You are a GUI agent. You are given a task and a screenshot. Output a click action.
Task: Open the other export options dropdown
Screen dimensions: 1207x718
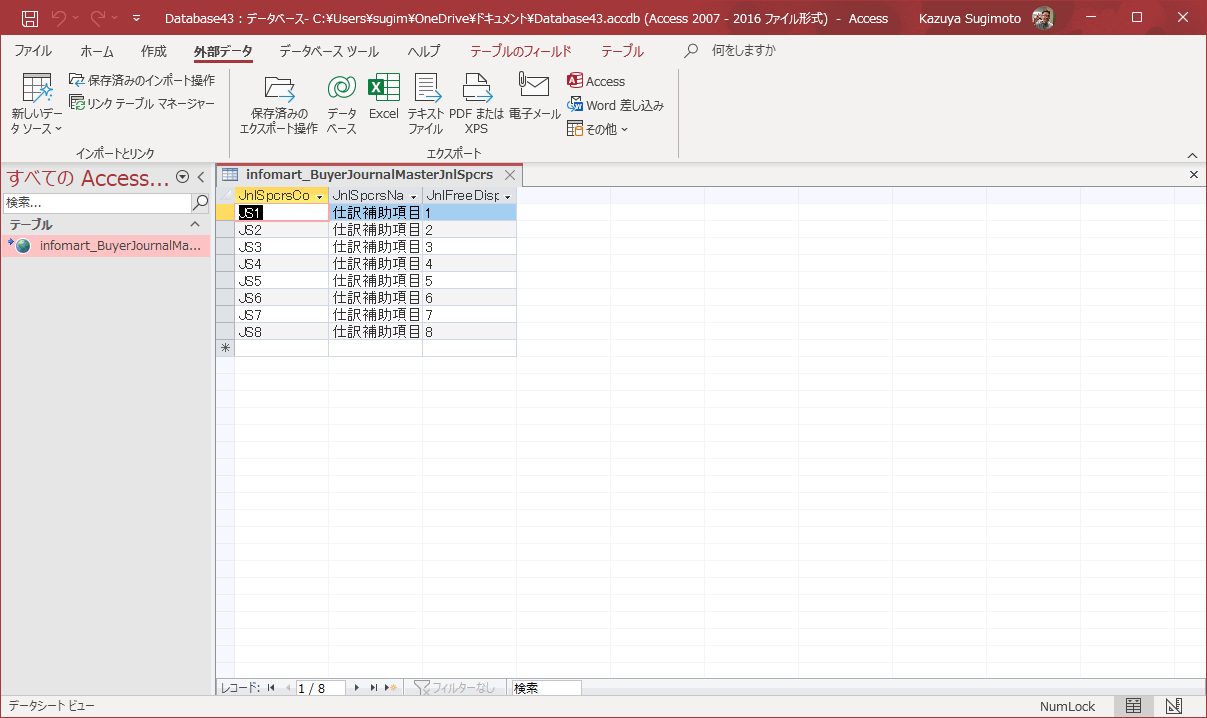click(598, 129)
